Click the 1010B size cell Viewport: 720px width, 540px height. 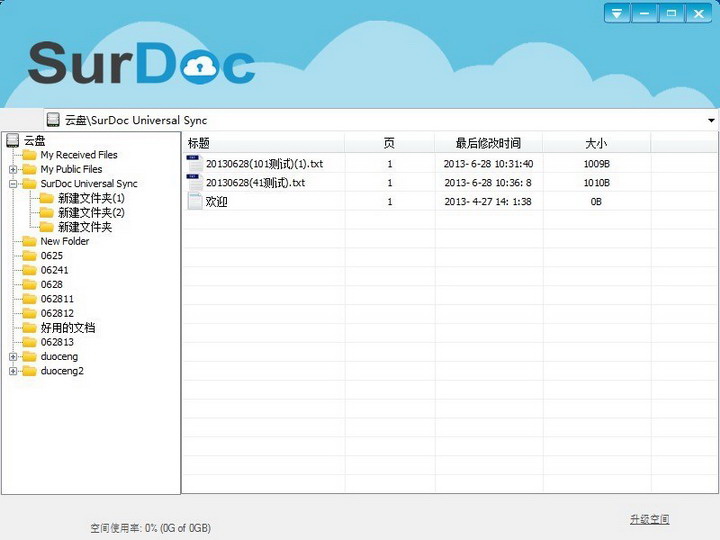596,183
